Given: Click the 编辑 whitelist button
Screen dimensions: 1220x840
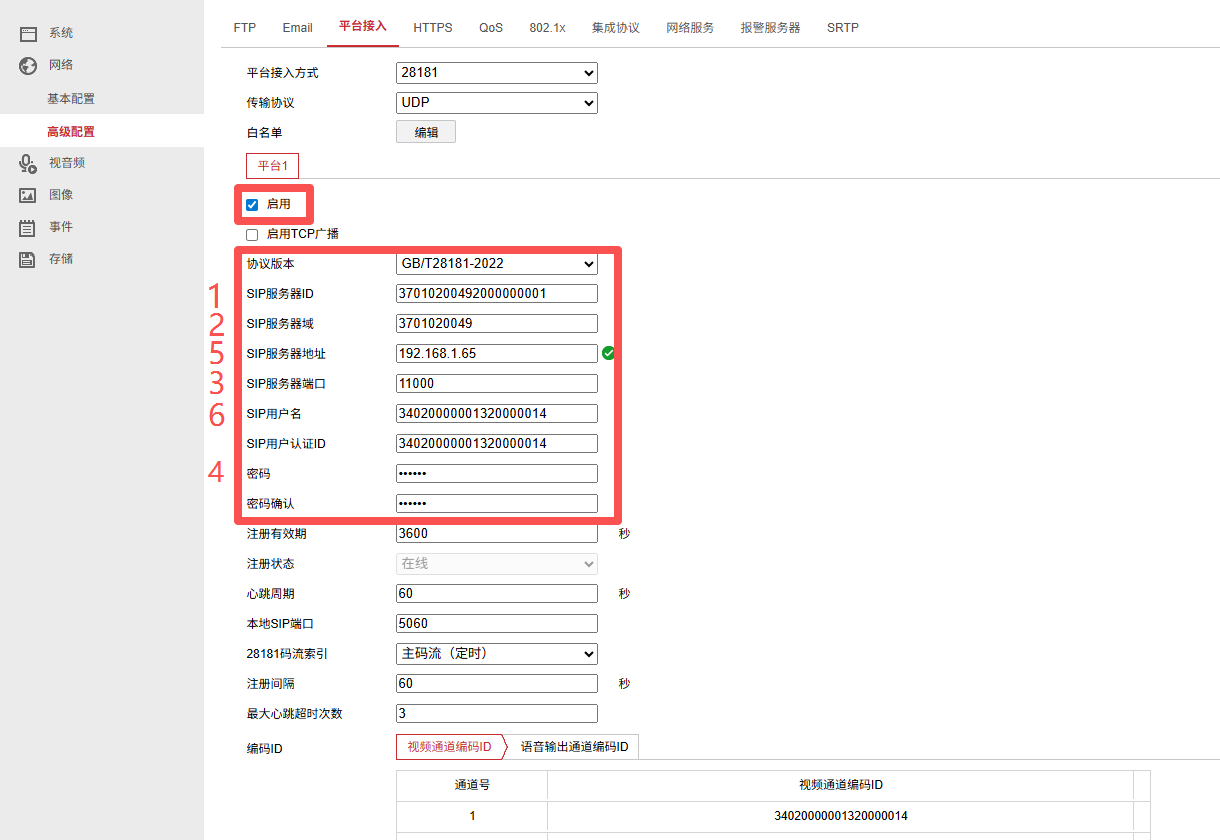Looking at the screenshot, I should (426, 132).
